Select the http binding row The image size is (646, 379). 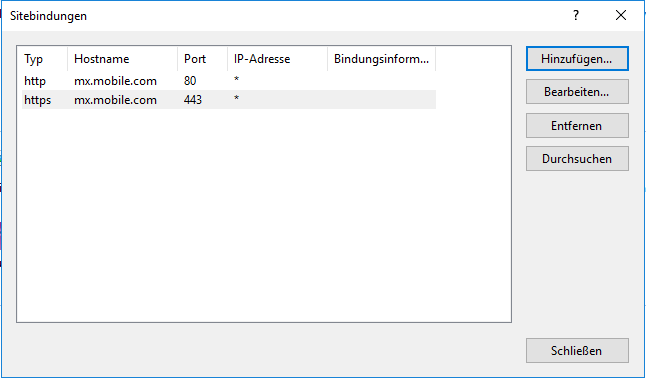point(229,81)
